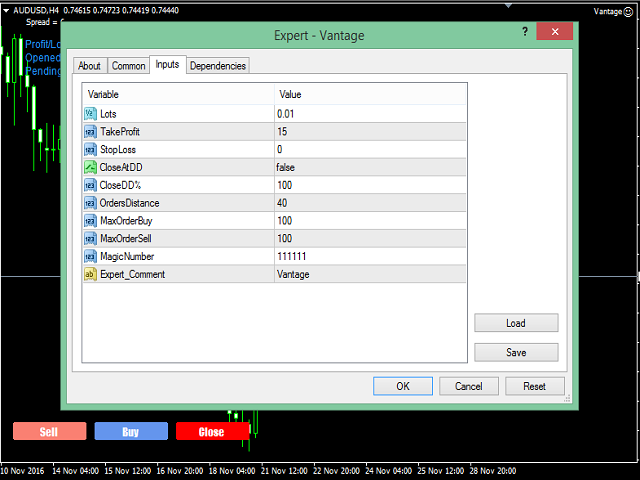Image resolution: width=640 pixels, height=480 pixels.
Task: Click the Lots variable type icon
Action: [x=90, y=114]
